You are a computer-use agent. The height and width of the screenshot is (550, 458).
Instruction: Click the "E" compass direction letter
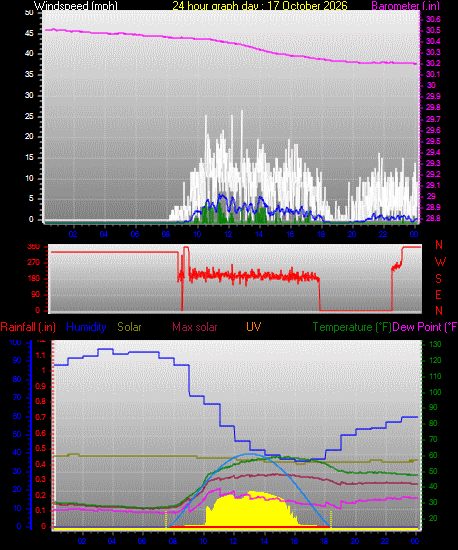[438, 295]
